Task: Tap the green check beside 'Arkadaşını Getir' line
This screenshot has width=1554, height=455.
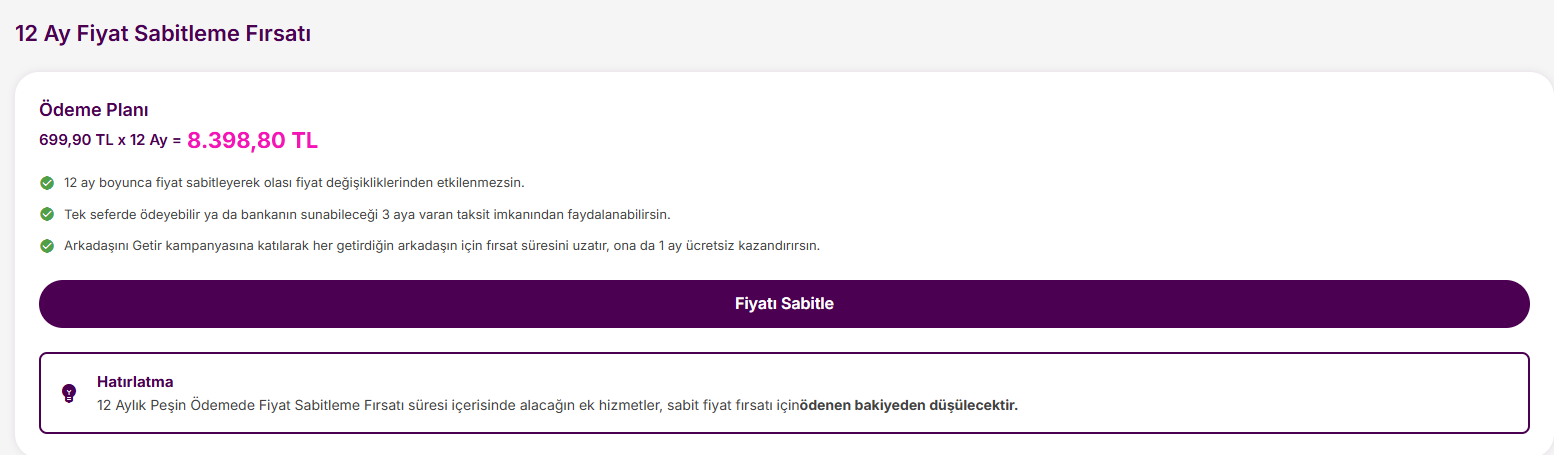Action: (47, 246)
